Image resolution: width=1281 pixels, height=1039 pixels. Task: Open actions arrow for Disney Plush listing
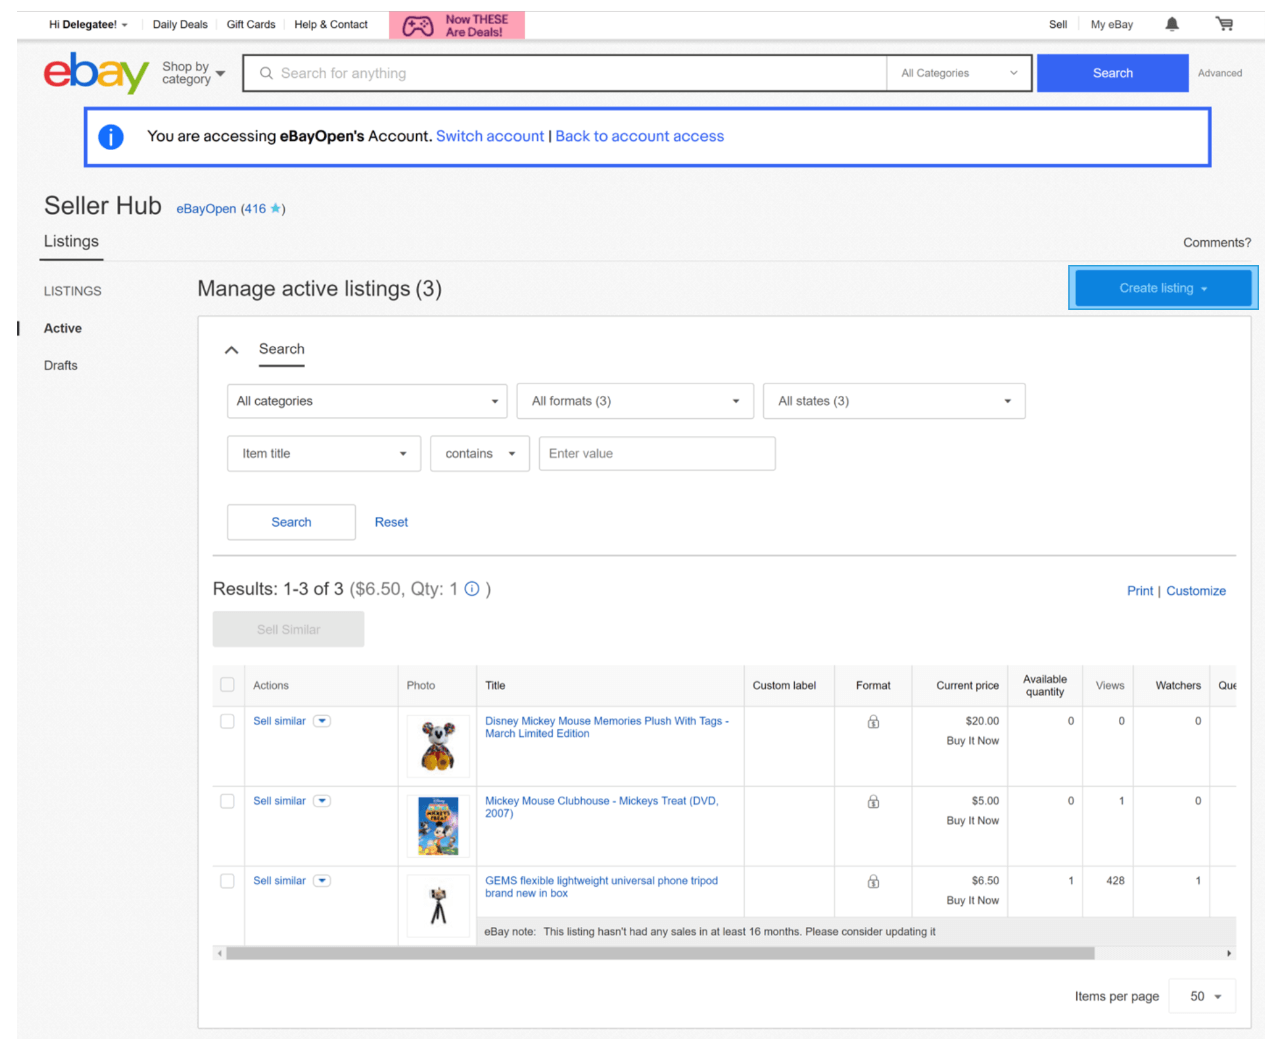322,721
